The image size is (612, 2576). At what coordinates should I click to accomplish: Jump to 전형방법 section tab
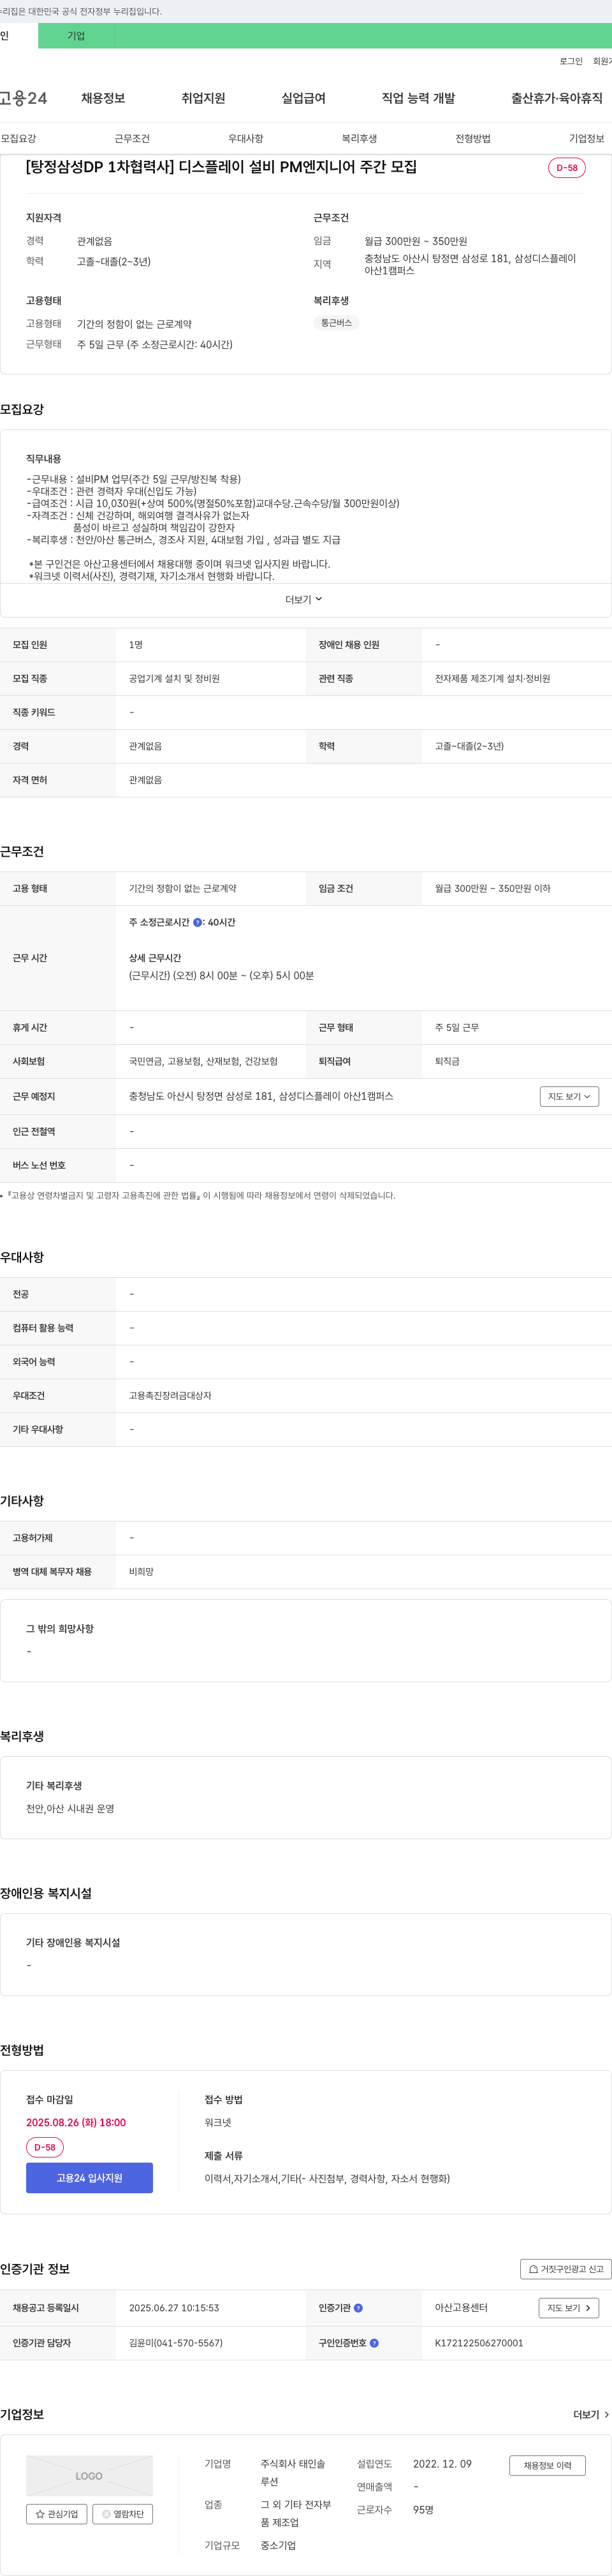pos(473,138)
